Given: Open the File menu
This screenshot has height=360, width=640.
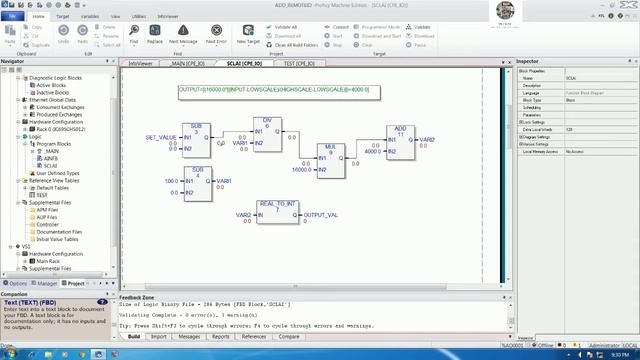Looking at the screenshot, I should pos(12,16).
